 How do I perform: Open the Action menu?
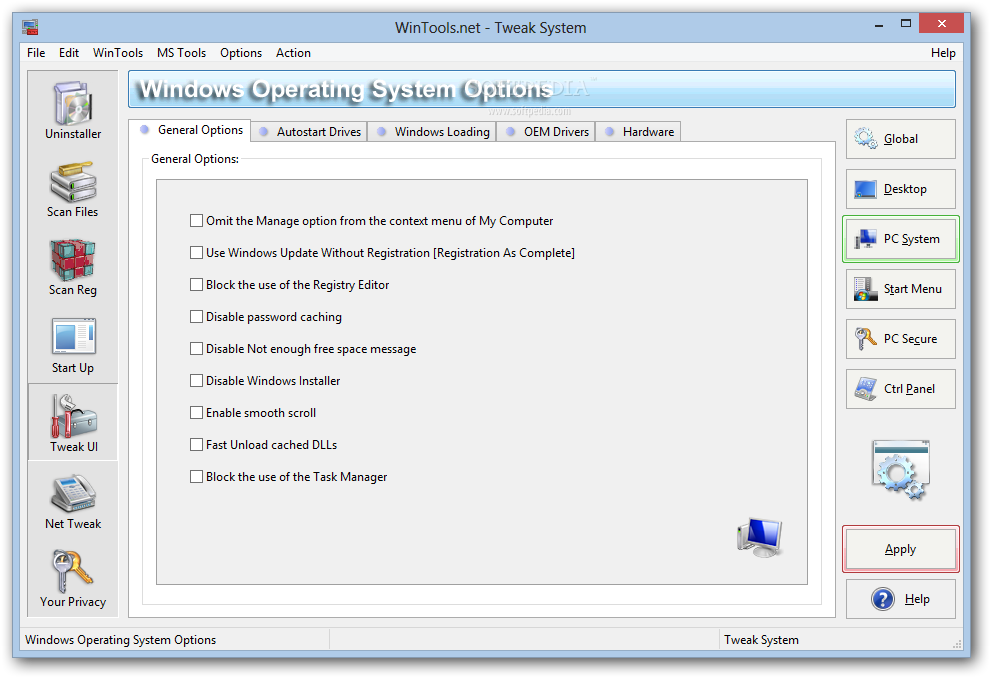(293, 53)
